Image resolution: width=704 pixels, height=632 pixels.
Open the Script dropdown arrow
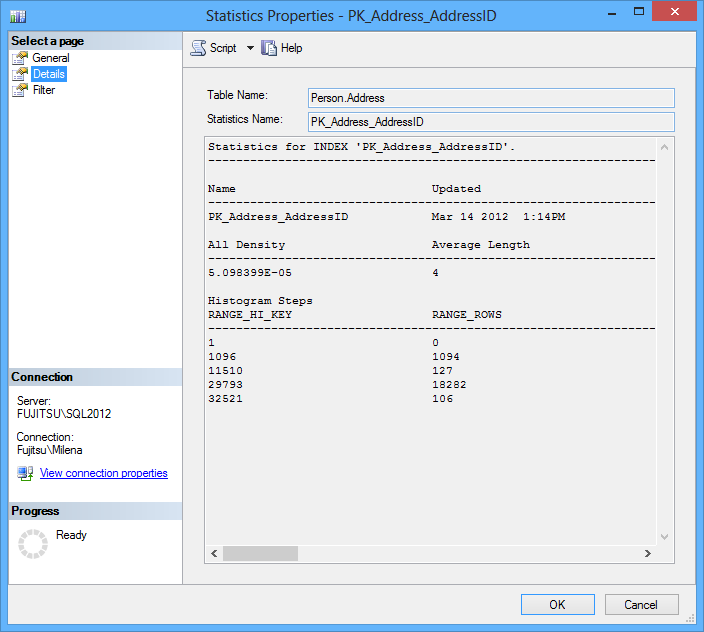tap(250, 48)
